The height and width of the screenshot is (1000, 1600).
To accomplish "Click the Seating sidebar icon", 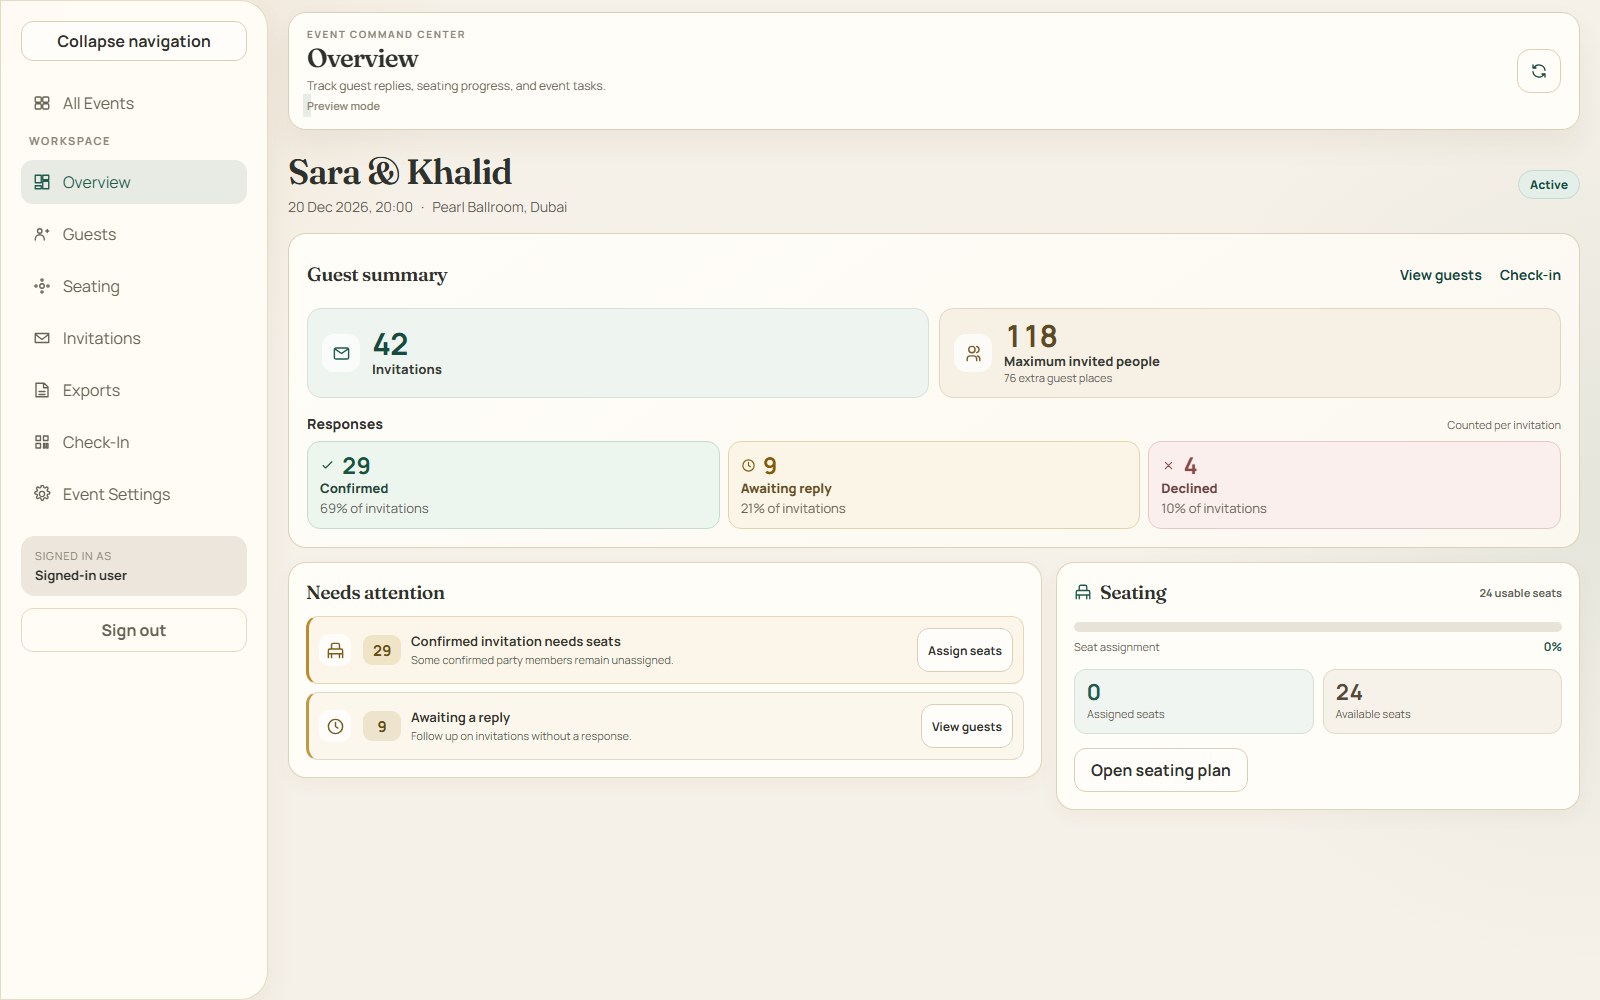I will point(42,286).
